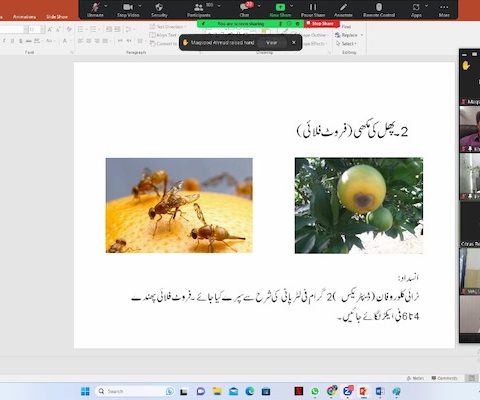Screen dimensions: 480x400
Task: Click the Normal view icon in status bar
Action: (x=471, y=378)
